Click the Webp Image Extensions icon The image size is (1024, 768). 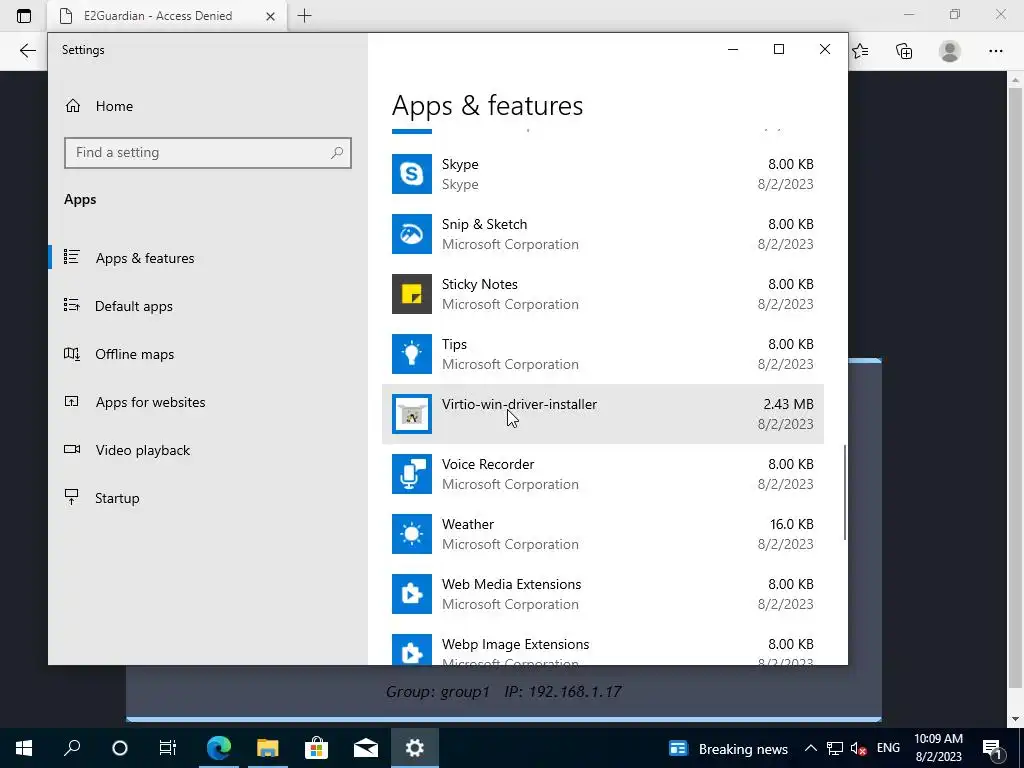[411, 650]
